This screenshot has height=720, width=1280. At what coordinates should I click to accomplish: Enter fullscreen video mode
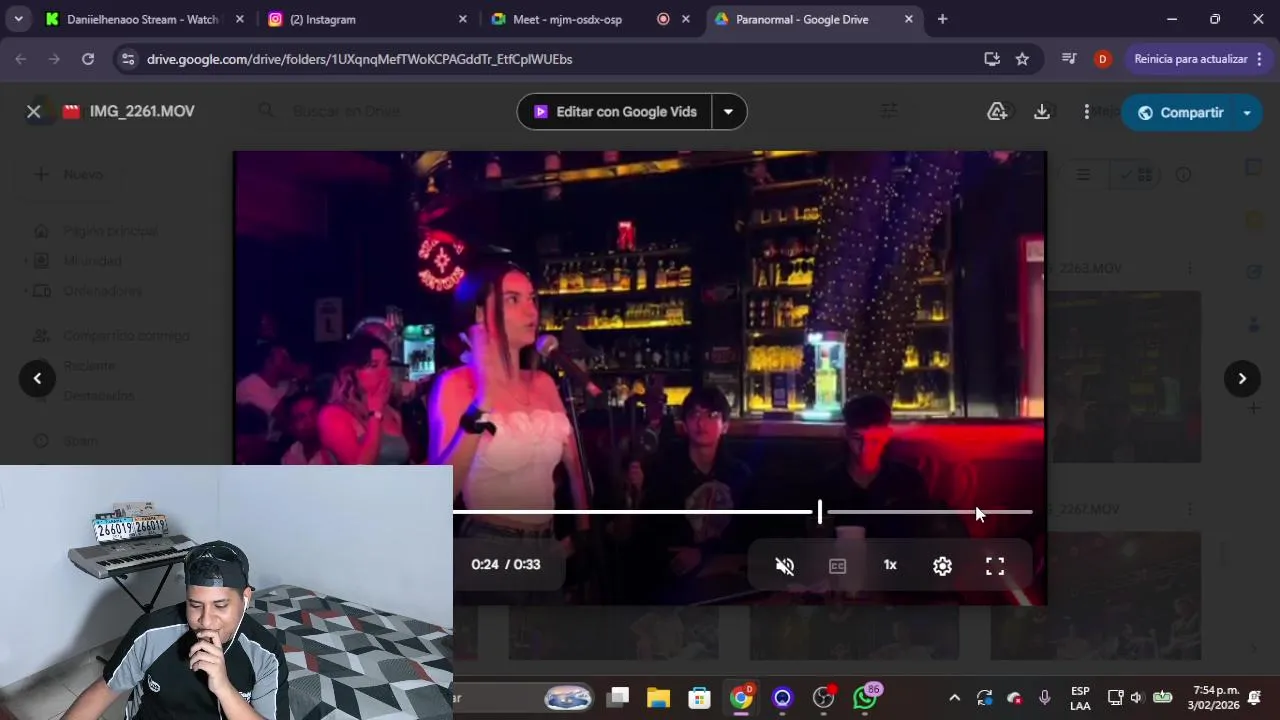[995, 566]
